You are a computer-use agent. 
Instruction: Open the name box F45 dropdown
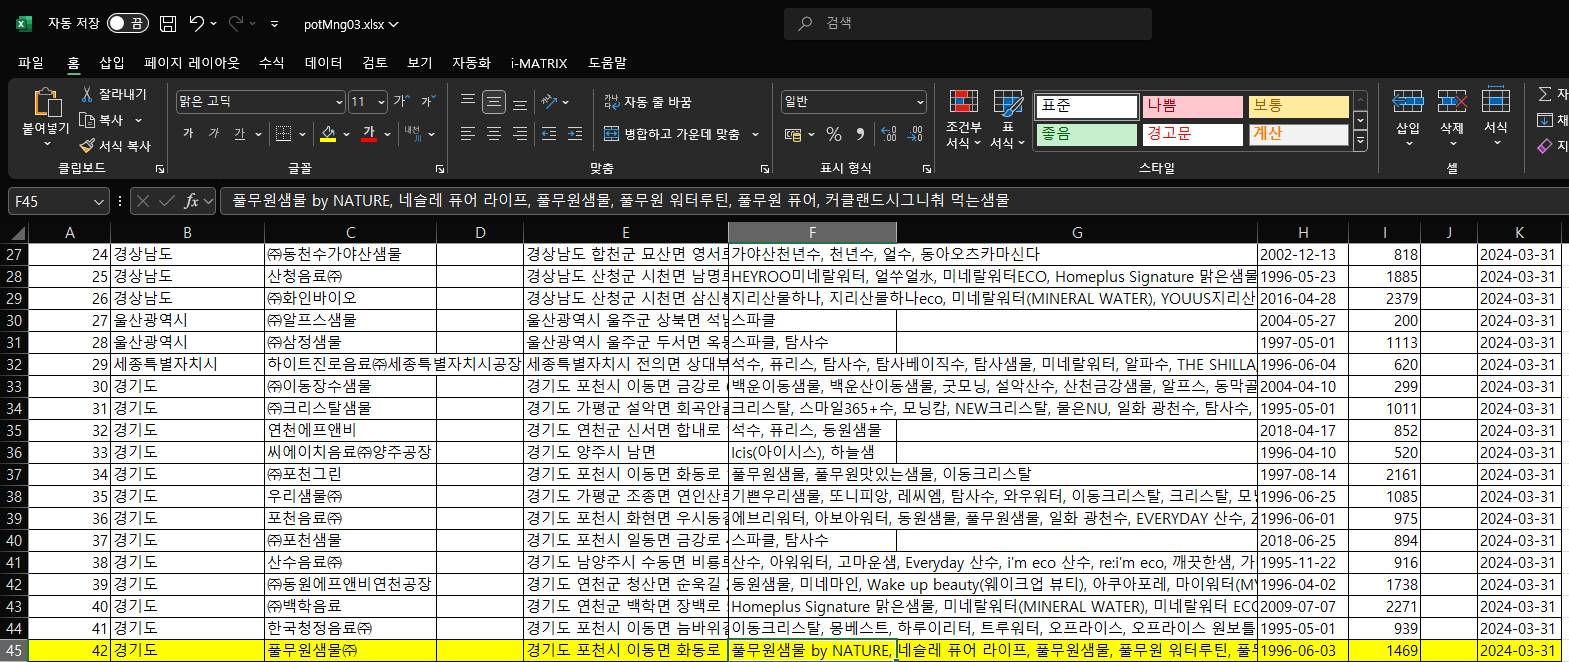click(x=98, y=202)
